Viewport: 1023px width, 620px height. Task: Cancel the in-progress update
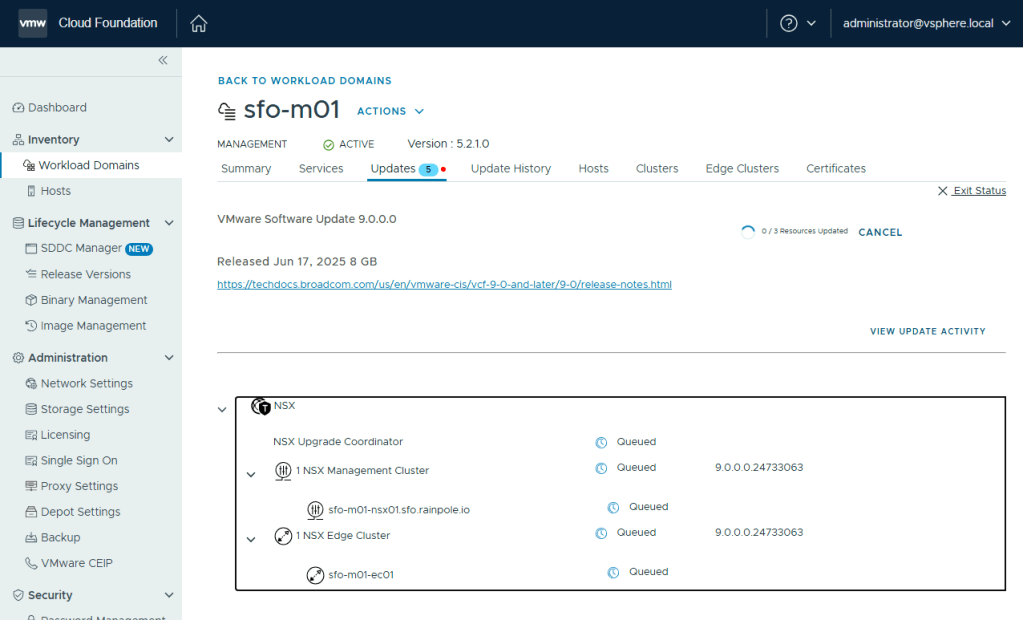[x=880, y=232]
